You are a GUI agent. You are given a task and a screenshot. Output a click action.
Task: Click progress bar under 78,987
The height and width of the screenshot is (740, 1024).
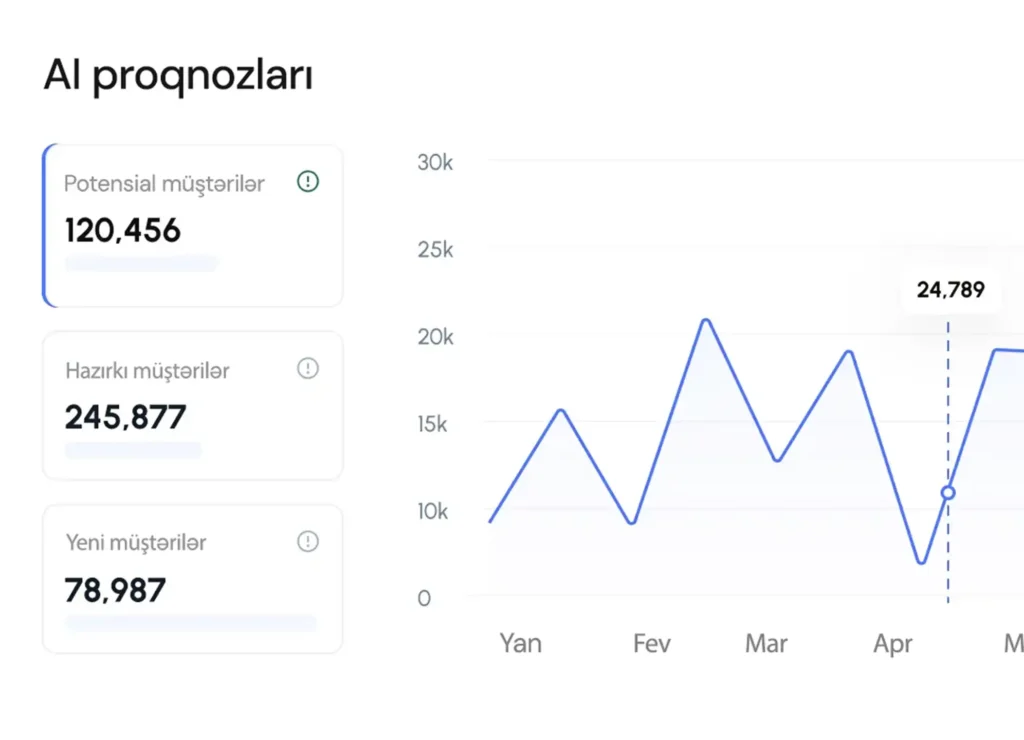click(190, 623)
